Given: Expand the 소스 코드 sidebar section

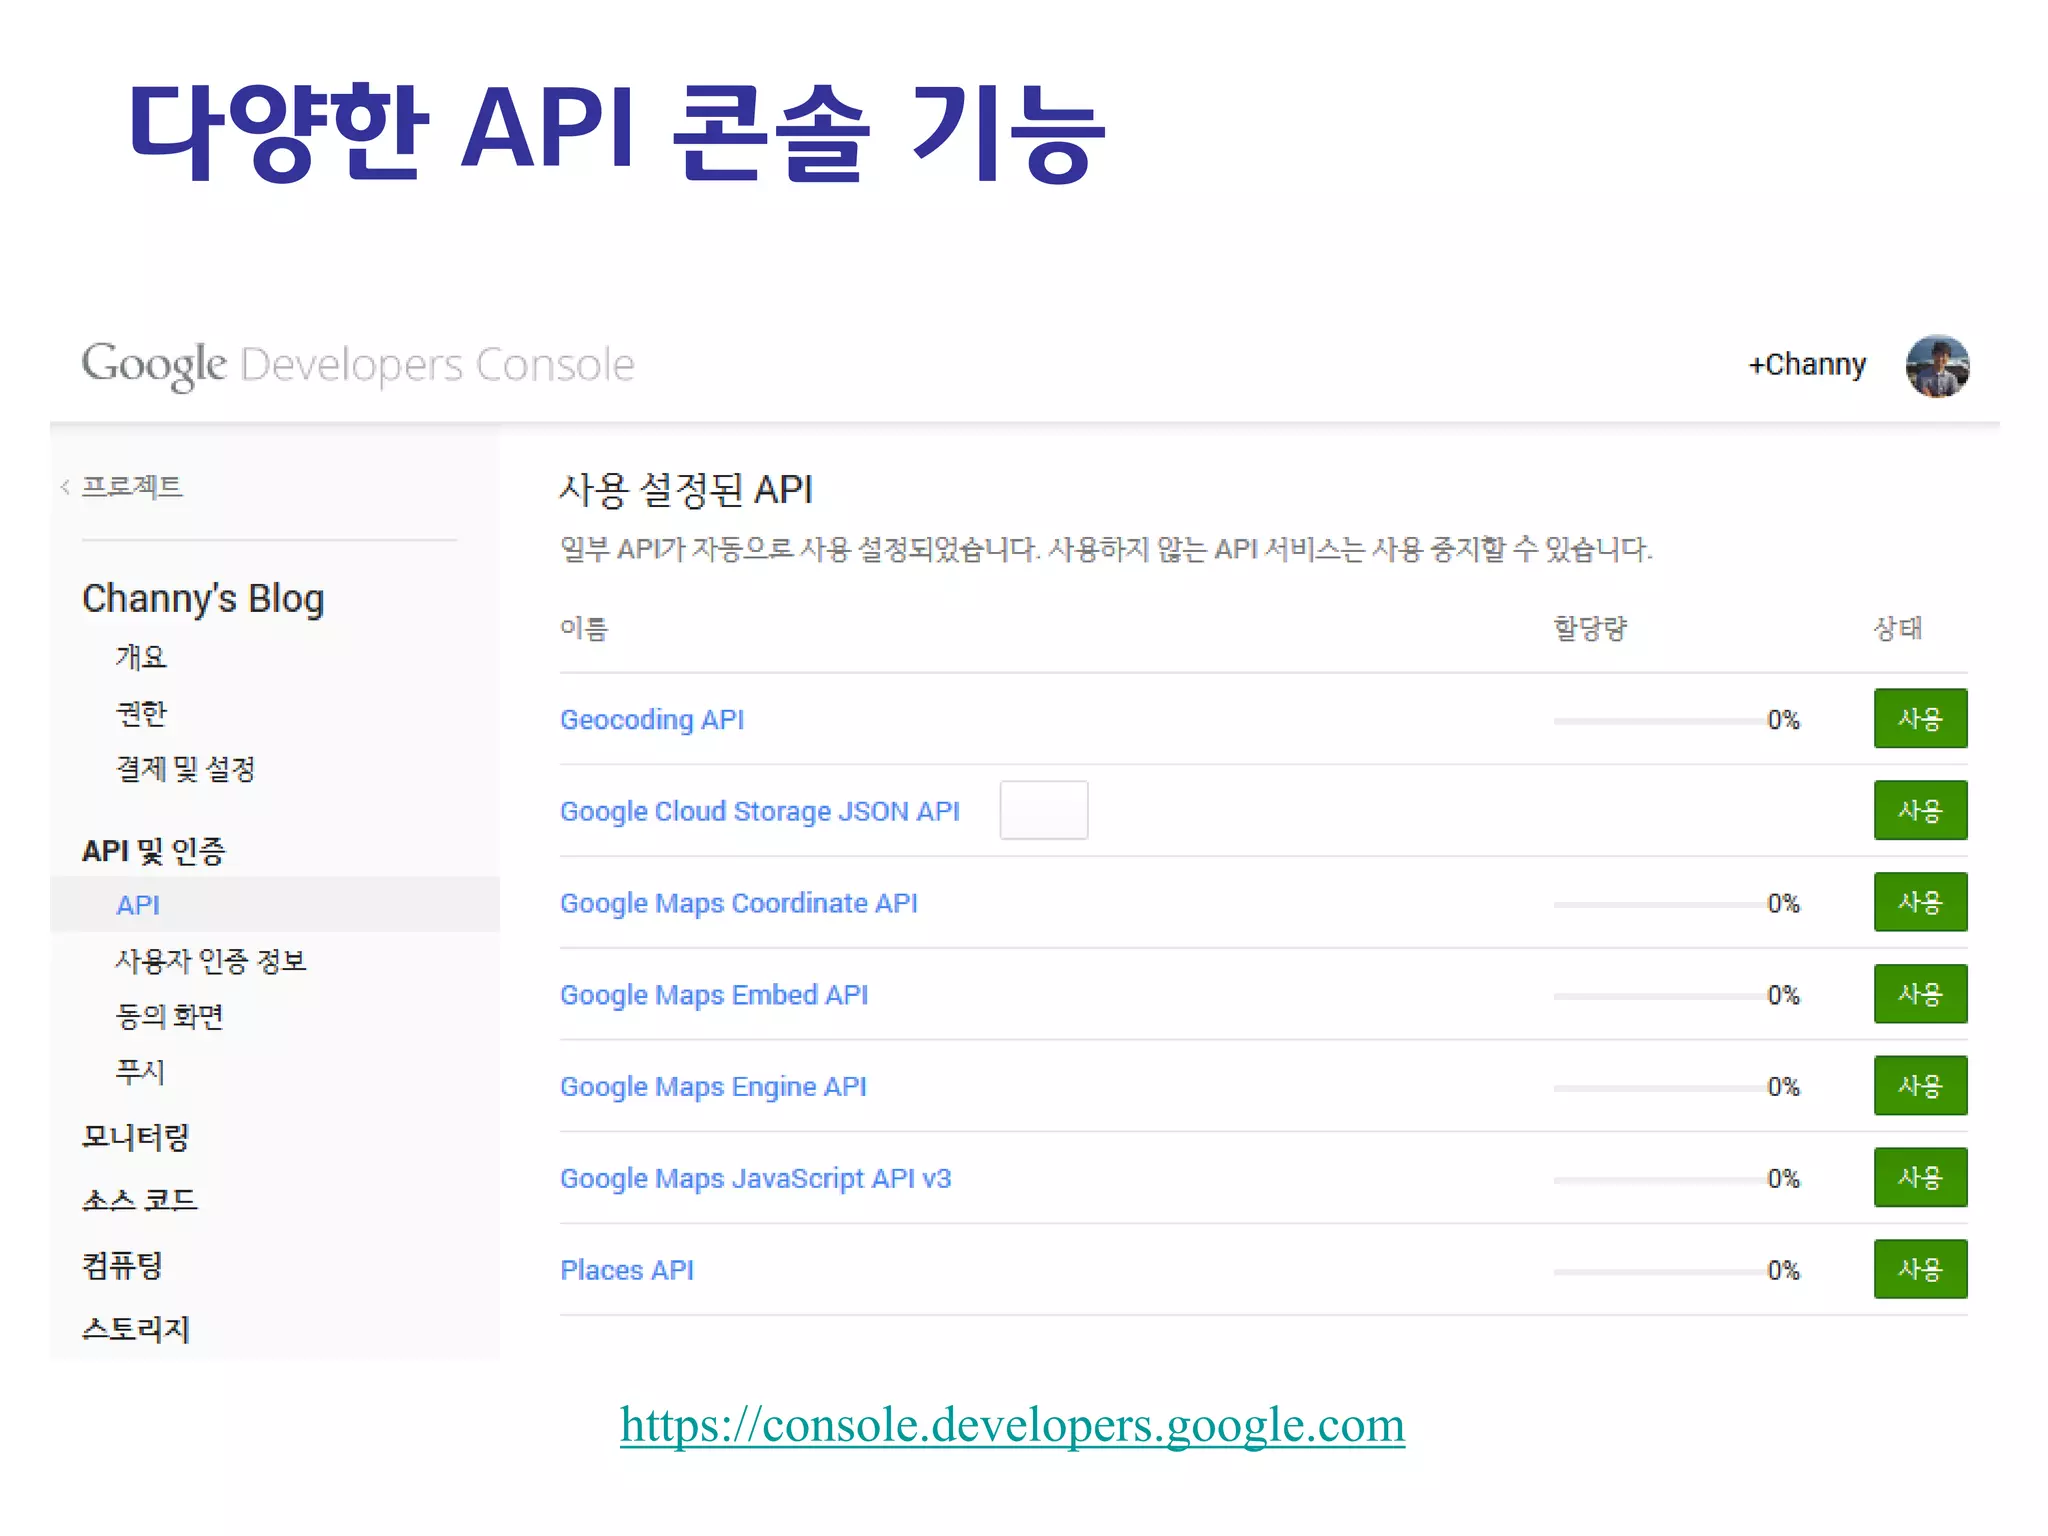Looking at the screenshot, I should (140, 1200).
